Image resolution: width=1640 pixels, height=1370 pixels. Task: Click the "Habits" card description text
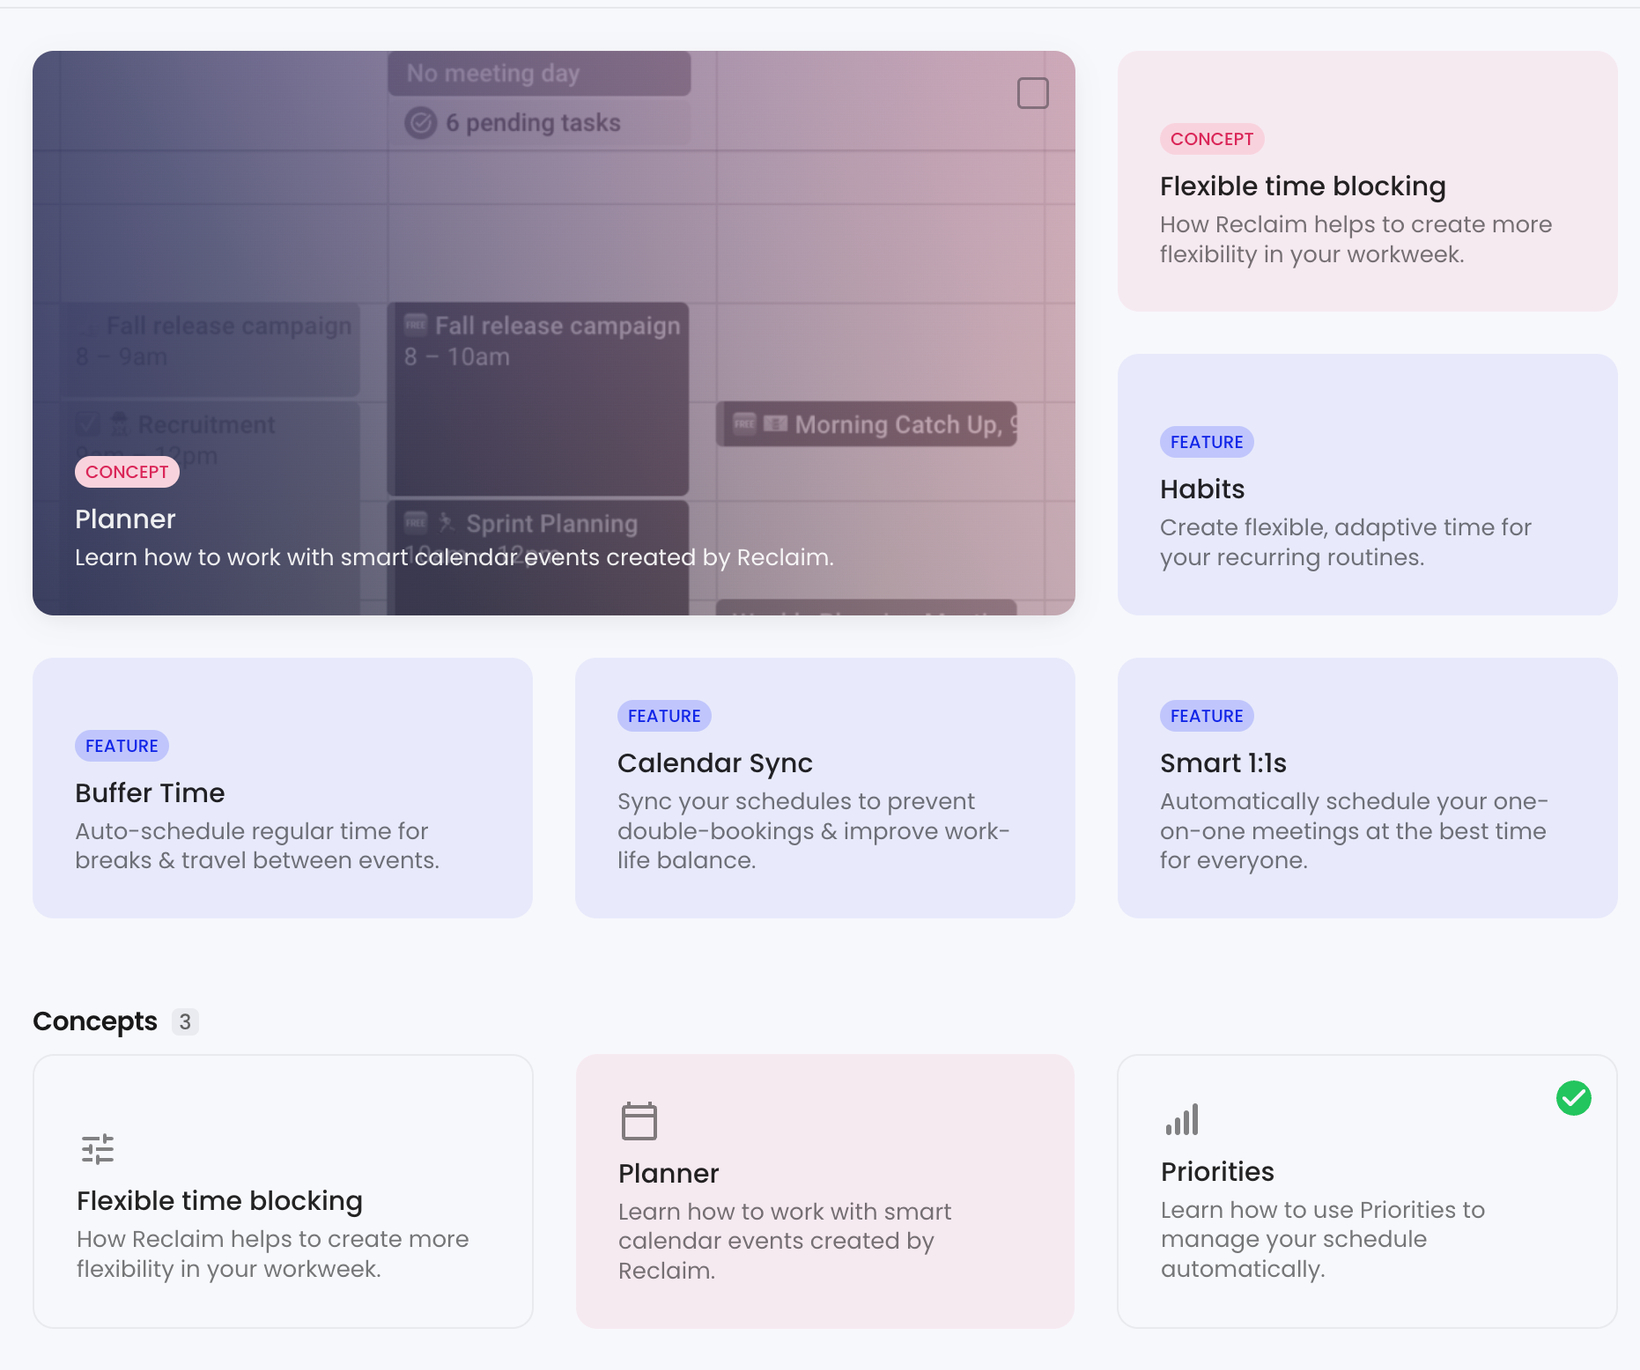[x=1345, y=542]
